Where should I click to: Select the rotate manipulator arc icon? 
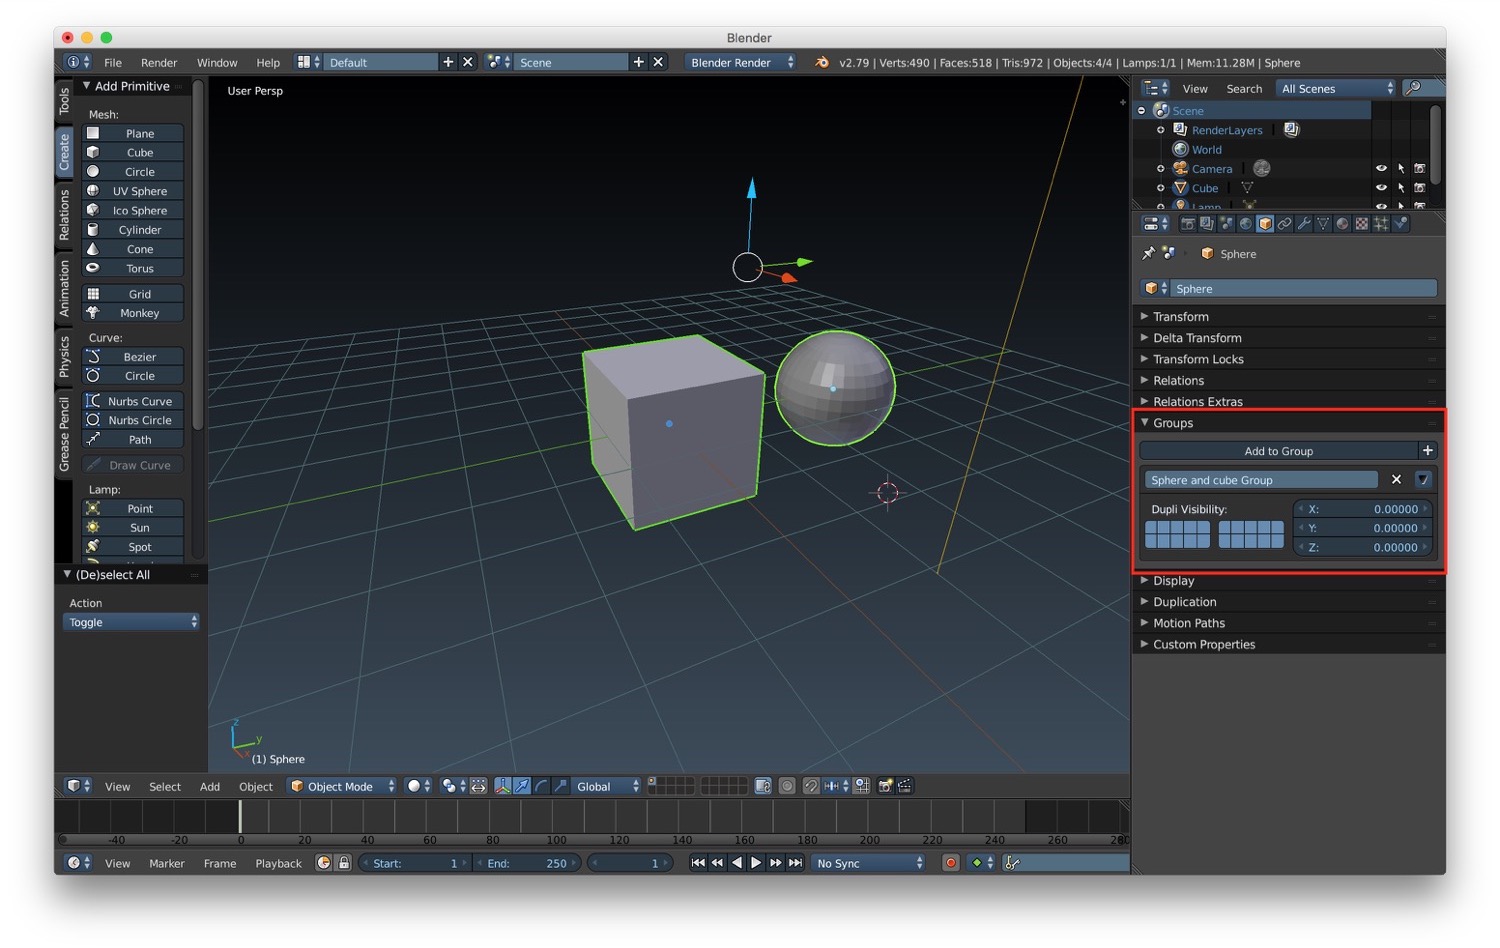[541, 786]
